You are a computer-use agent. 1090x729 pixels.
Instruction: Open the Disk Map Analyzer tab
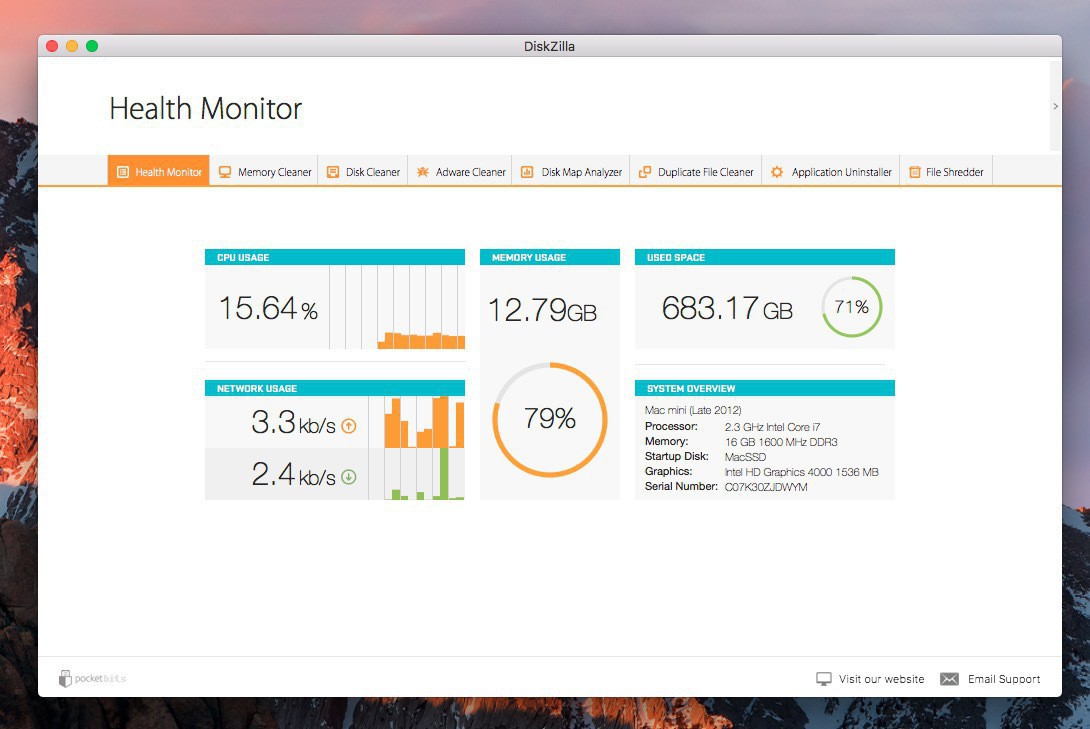point(581,172)
